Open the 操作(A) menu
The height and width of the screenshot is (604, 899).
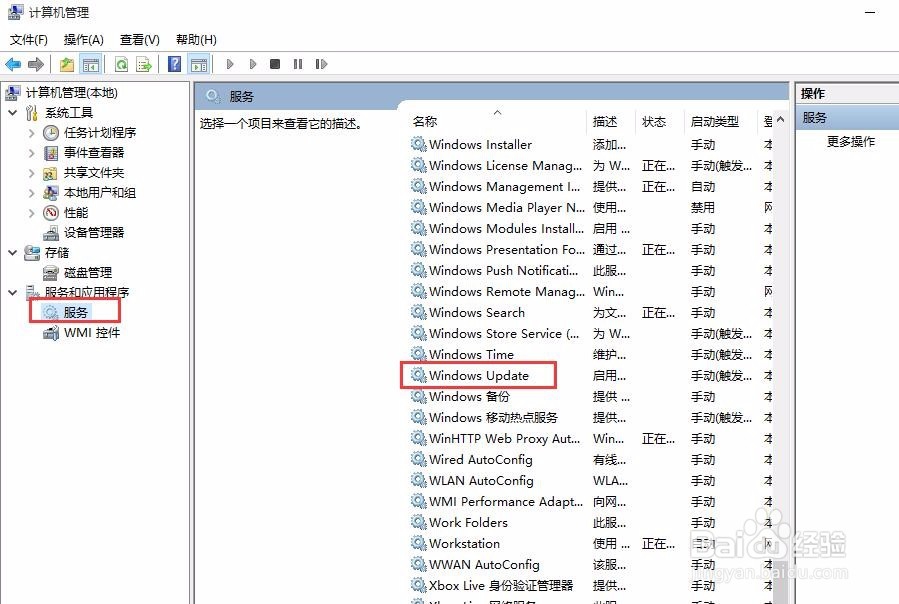(x=83, y=39)
